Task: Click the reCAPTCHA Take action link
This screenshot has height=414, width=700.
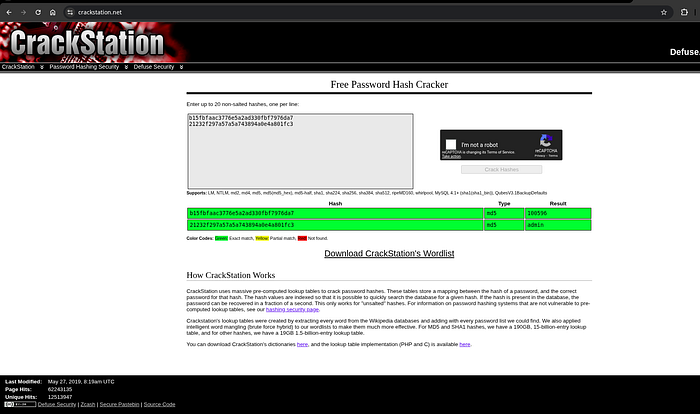Action: 451,156
